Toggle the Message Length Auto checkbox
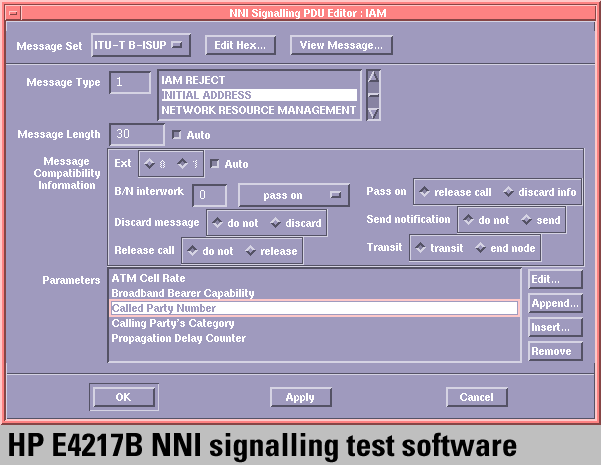This screenshot has width=601, height=465. [176, 135]
